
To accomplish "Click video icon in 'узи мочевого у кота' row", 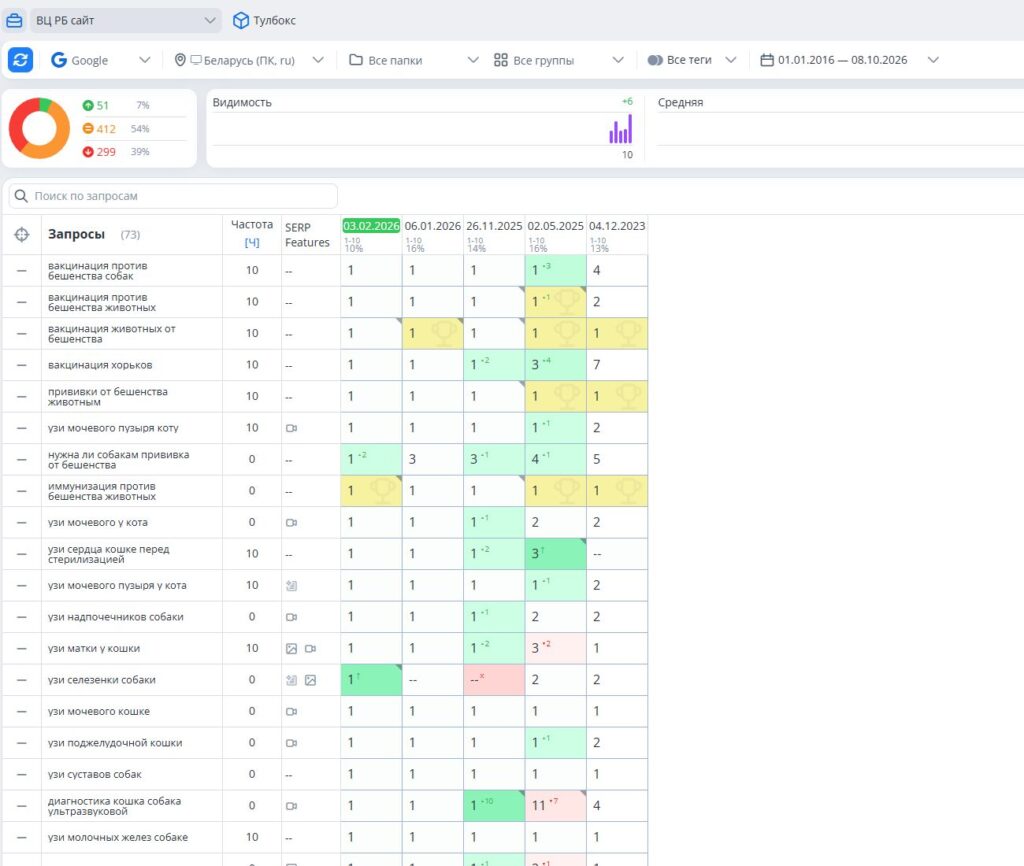I will pos(292,522).
